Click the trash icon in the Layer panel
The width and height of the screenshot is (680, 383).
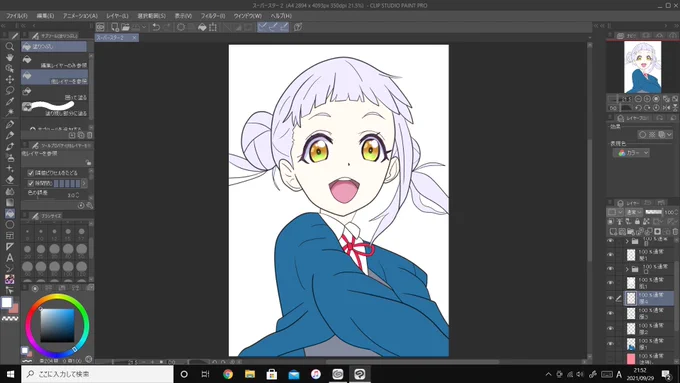click(675, 232)
